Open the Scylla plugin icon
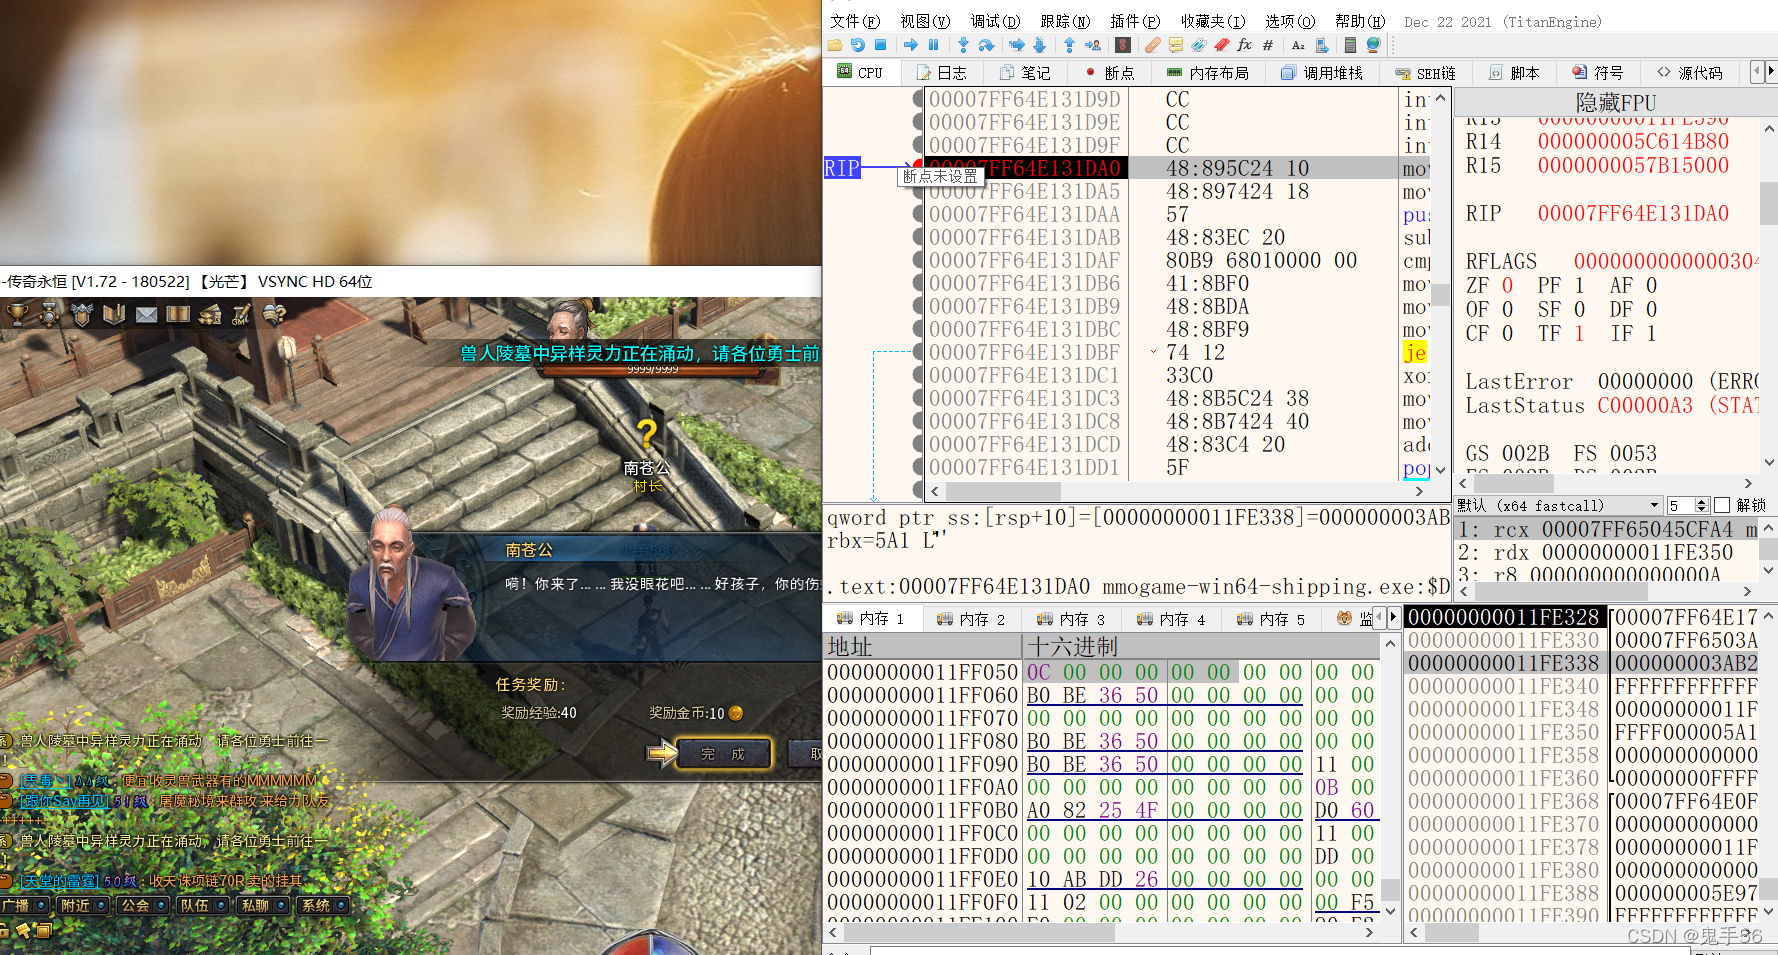Image resolution: width=1778 pixels, height=955 pixels. coord(1123,45)
